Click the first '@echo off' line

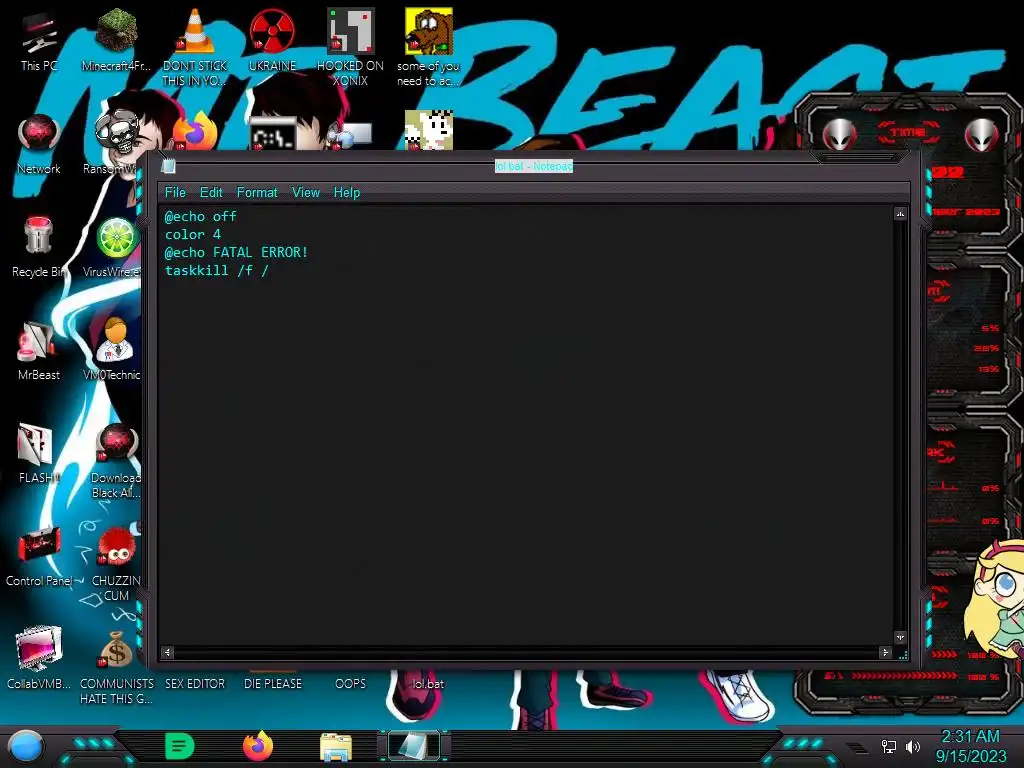(200, 216)
